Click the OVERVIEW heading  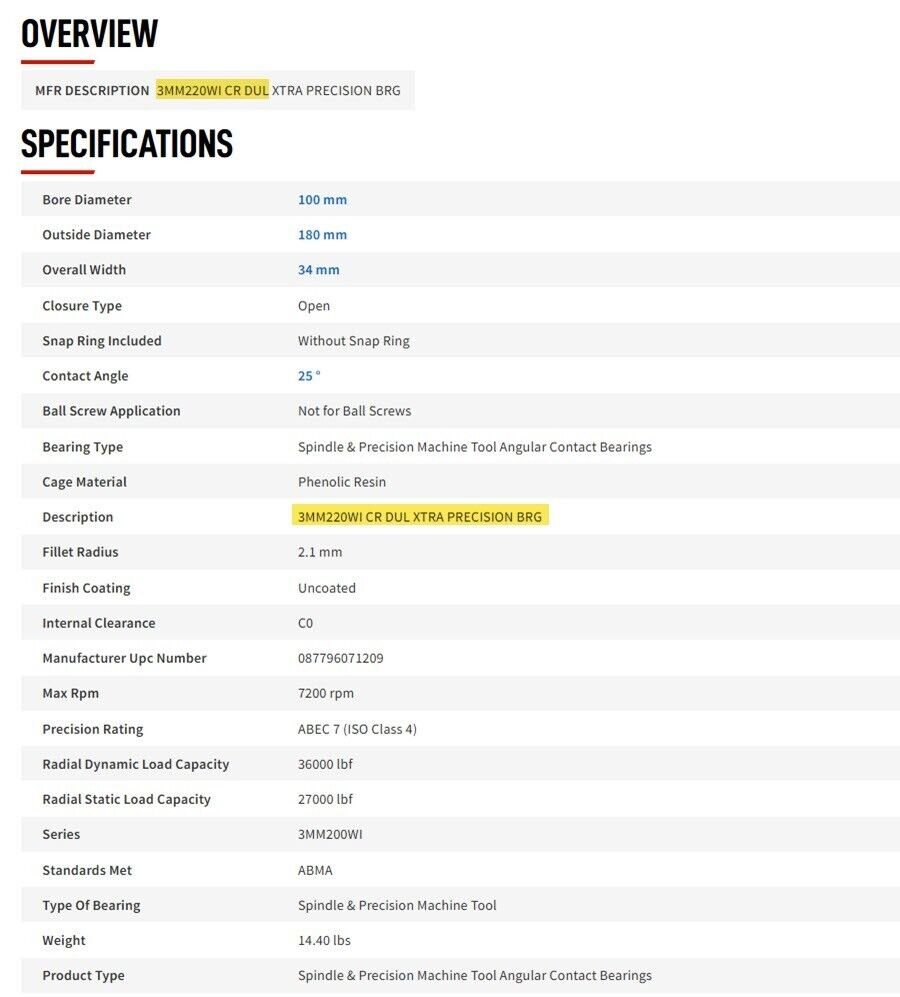click(90, 34)
